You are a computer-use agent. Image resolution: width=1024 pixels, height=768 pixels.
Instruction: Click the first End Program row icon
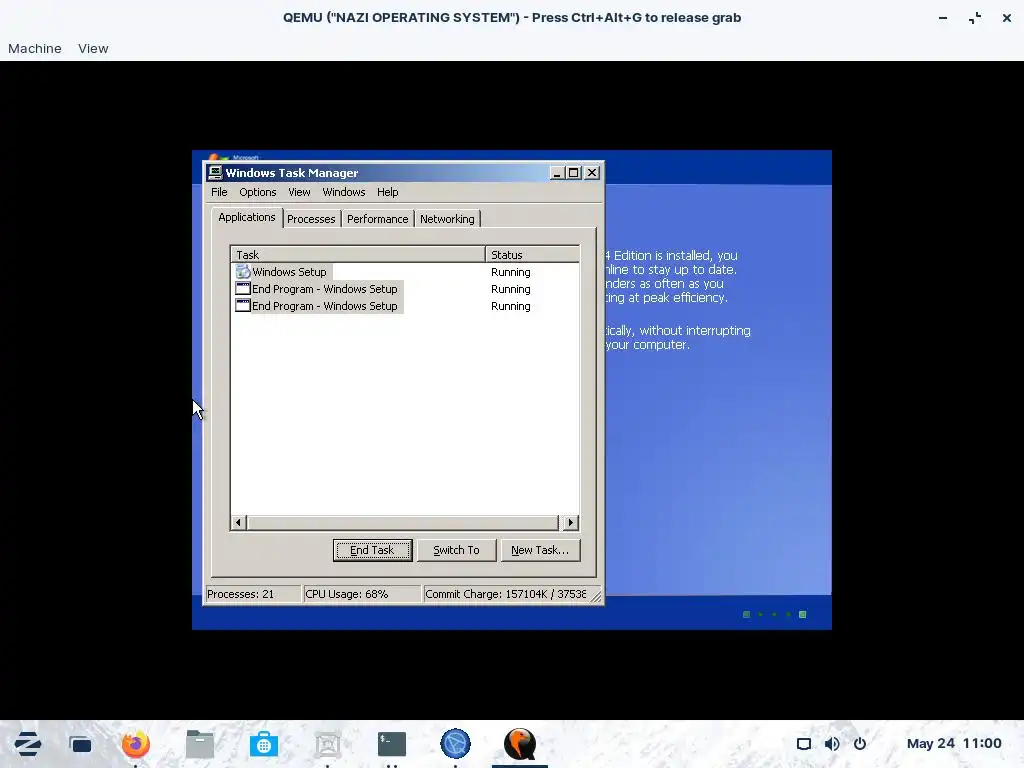[243, 289]
